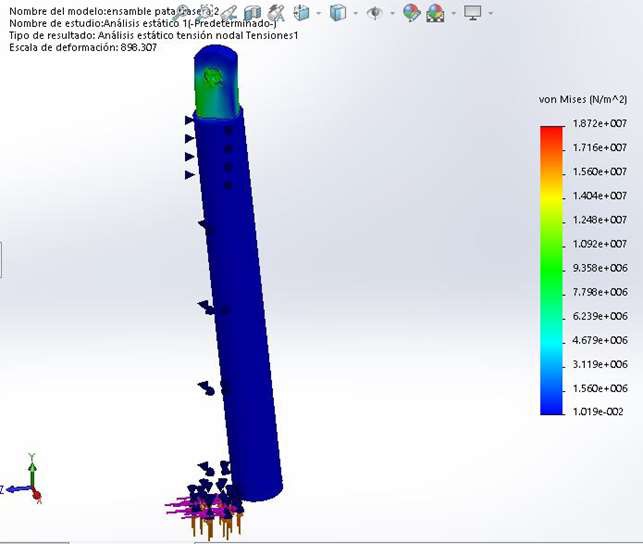This screenshot has height=544, width=643.
Task: Expand the Display Style dropdown arrow
Action: coord(355,14)
